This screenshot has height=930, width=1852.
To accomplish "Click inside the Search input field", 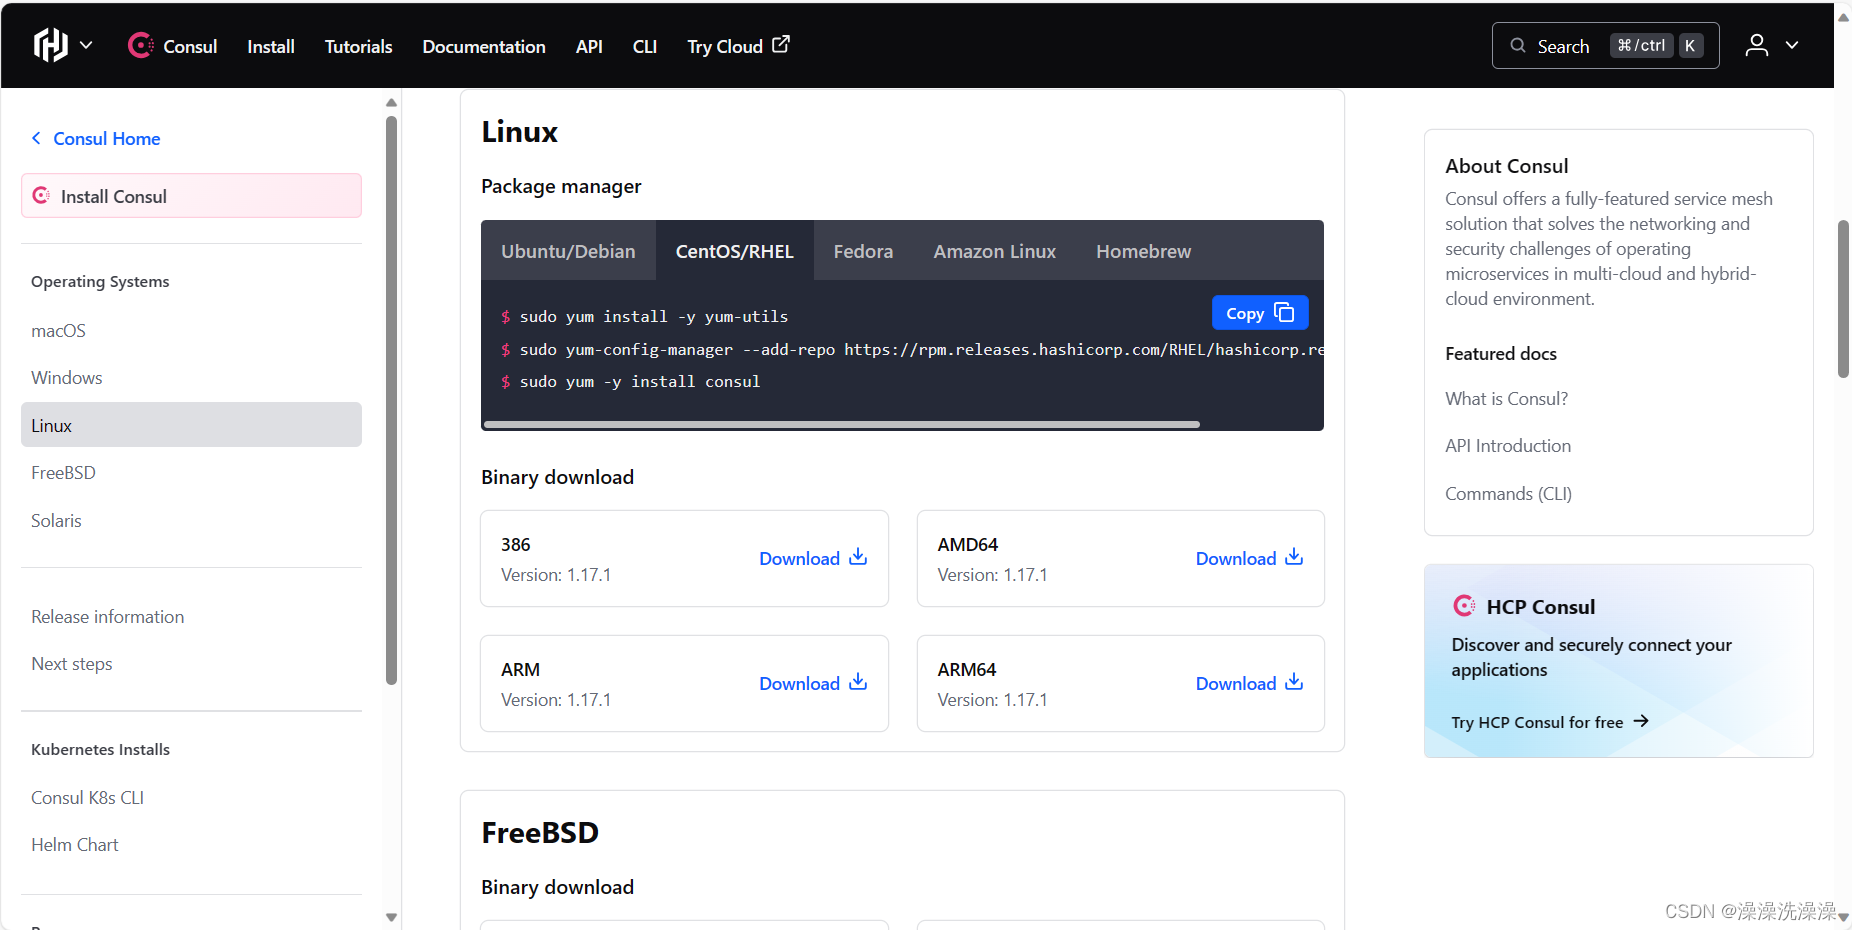I will (1580, 46).
